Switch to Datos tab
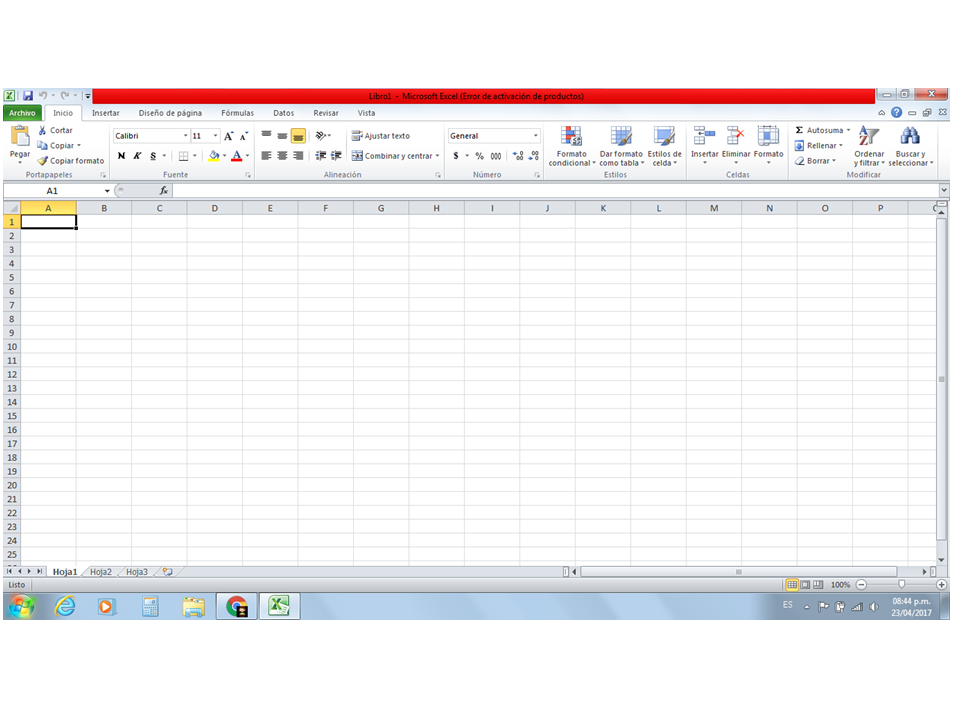The image size is (960, 720). click(x=283, y=113)
